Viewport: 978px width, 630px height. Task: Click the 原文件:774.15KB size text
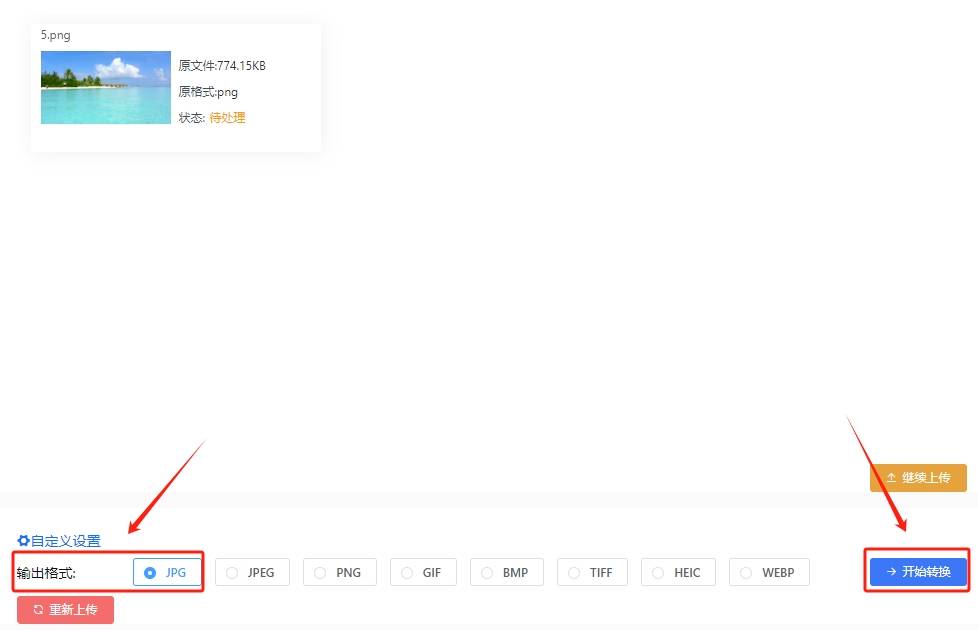222,65
